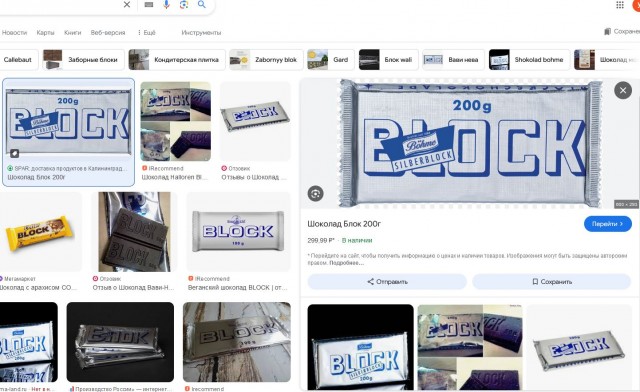Viewport: 640px width, 392px height.
Task: Open the related collage image in preview panel
Action: (x=470, y=347)
